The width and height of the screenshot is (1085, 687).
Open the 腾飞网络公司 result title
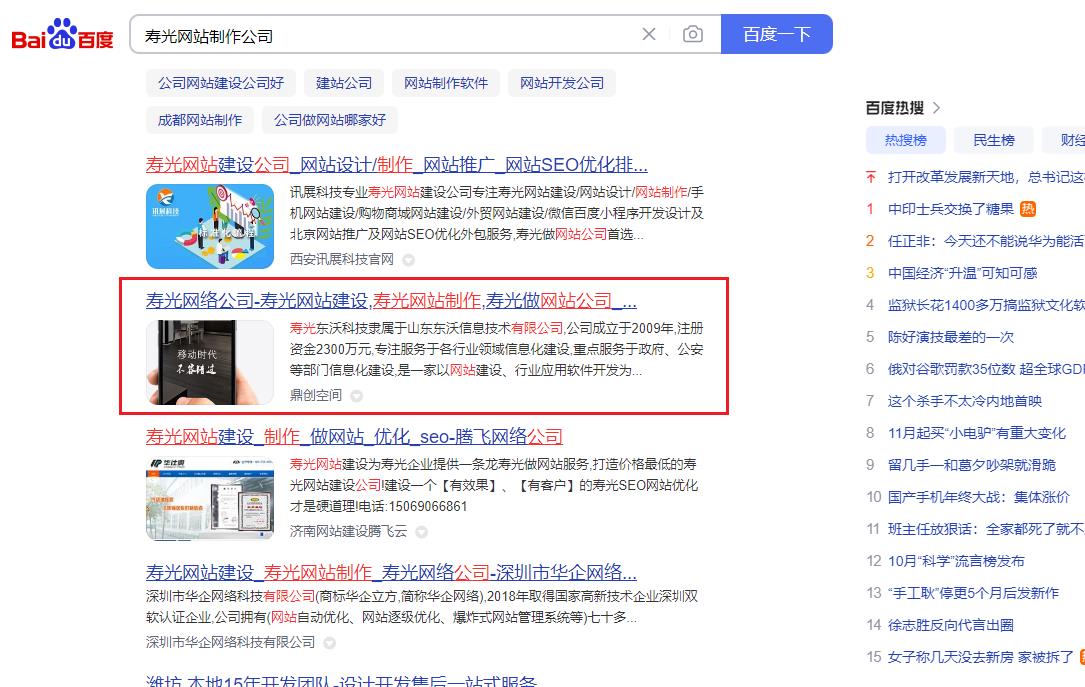pyautogui.click(x=354, y=437)
